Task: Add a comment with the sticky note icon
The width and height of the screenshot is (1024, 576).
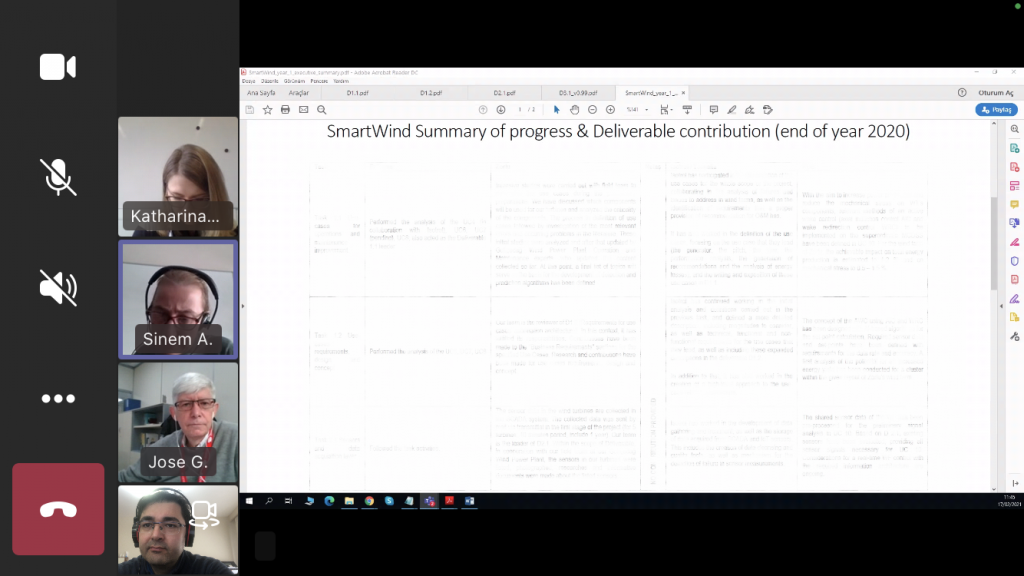Action: (713, 110)
